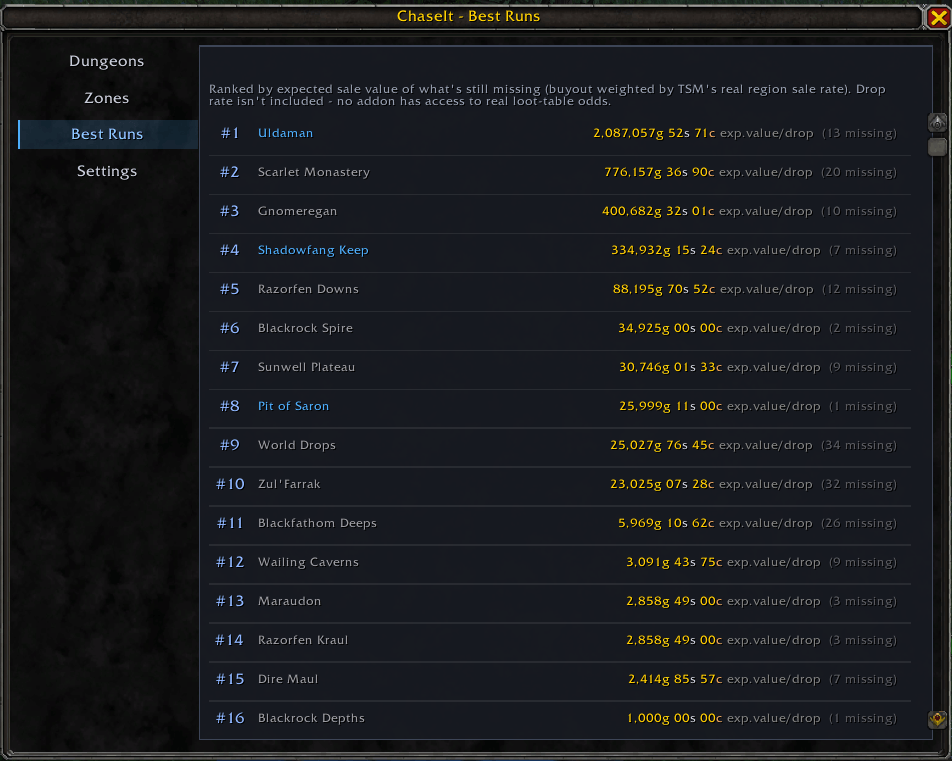Click the 3,091g 43s 75c value
Image resolution: width=952 pixels, height=761 pixels.
[x=675, y=562]
